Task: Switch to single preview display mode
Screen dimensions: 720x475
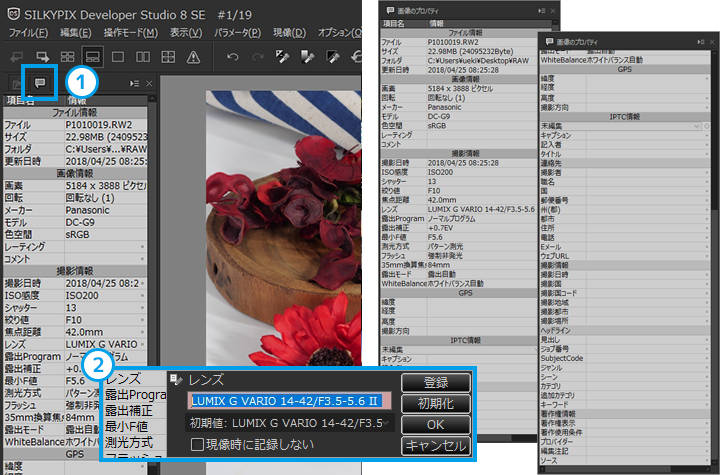Action: (118, 57)
